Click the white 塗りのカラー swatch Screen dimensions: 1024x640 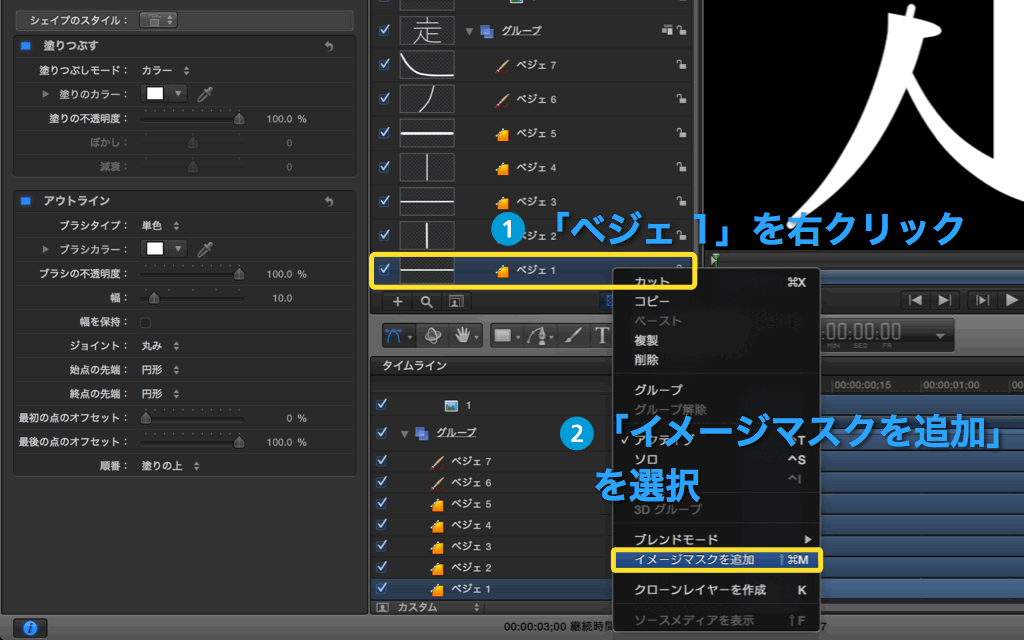pyautogui.click(x=155, y=93)
